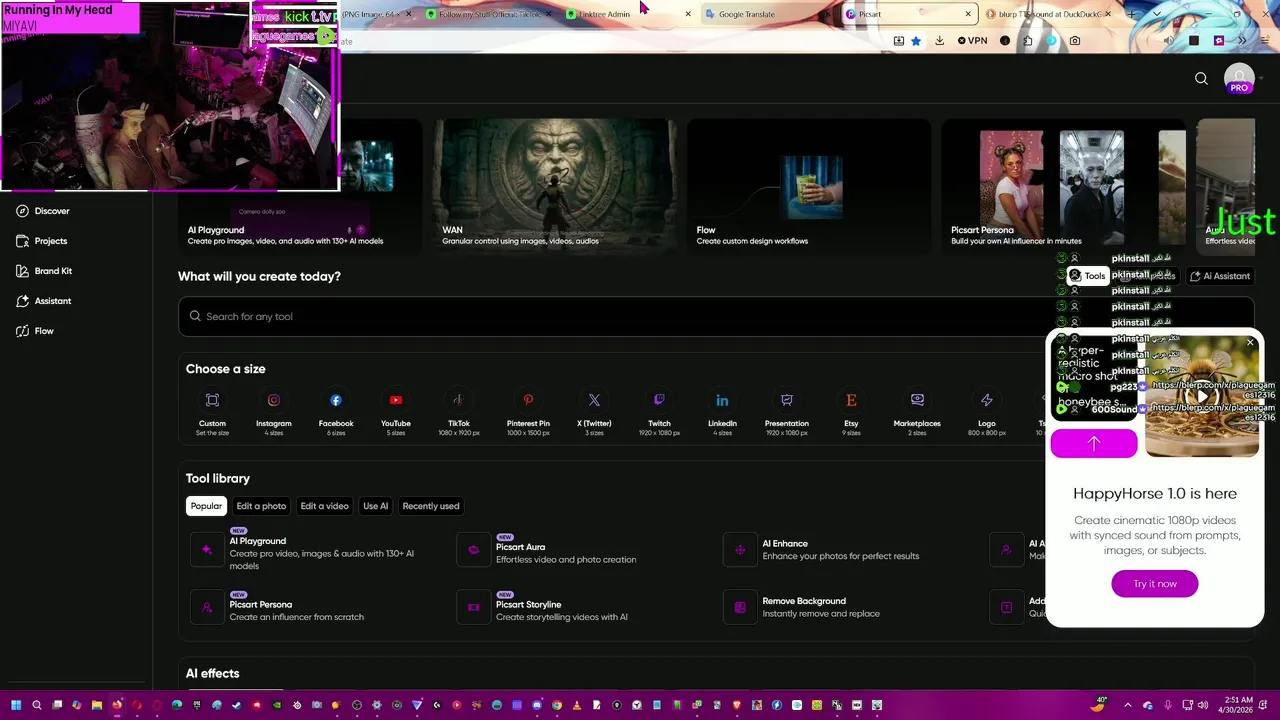
Task: Select the Use AI filter tab
Action: coord(375,506)
